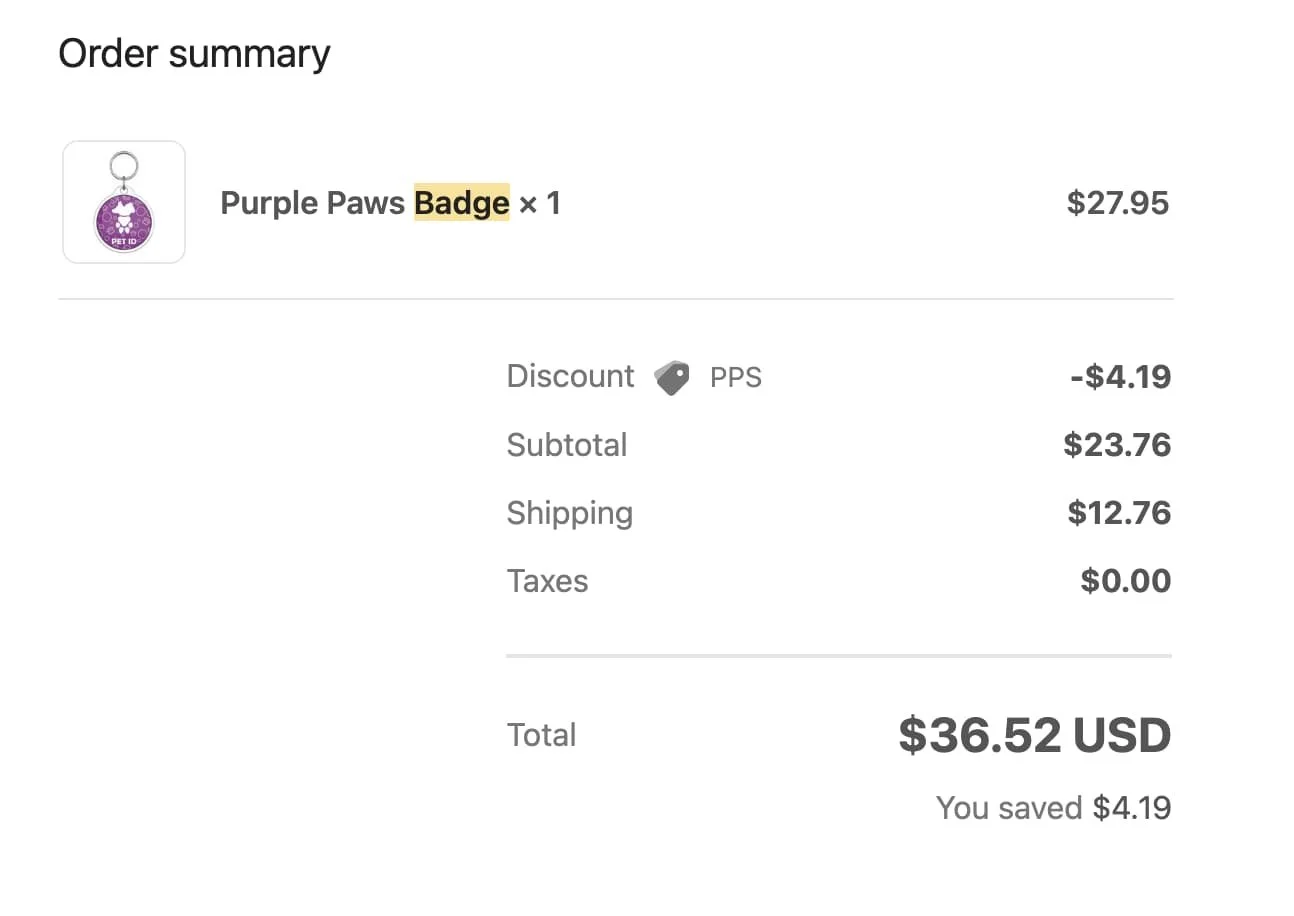This screenshot has width=1294, height=916.
Task: Click the discount tag icon
Action: 672,378
